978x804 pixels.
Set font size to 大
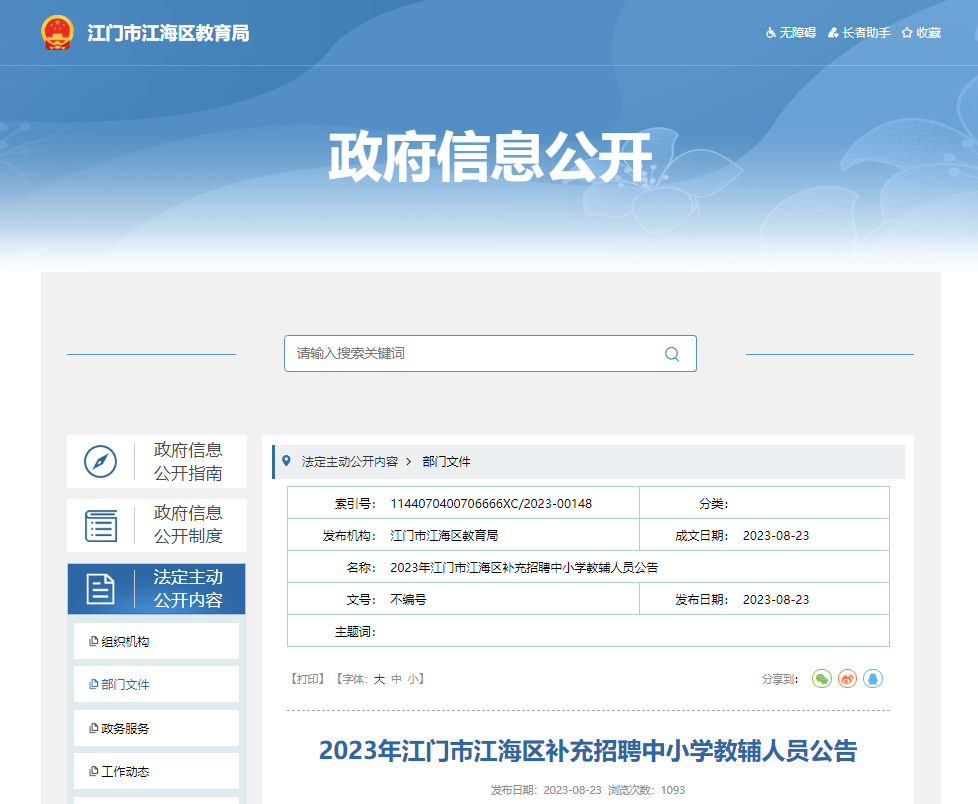[379, 679]
